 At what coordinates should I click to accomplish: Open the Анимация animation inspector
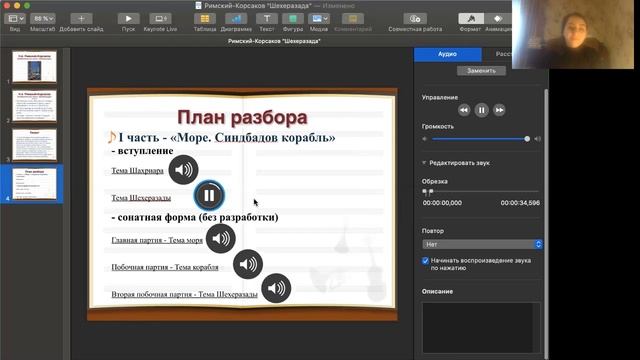tap(498, 19)
